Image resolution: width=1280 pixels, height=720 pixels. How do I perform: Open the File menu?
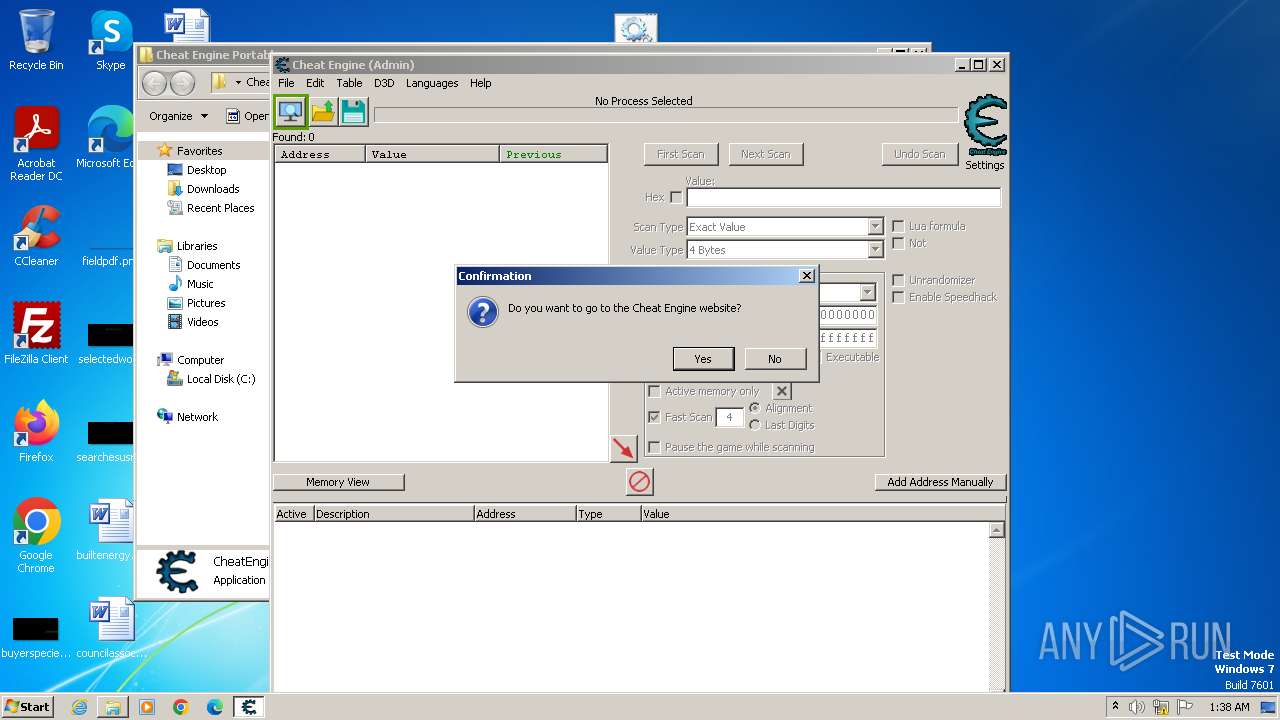click(x=286, y=83)
